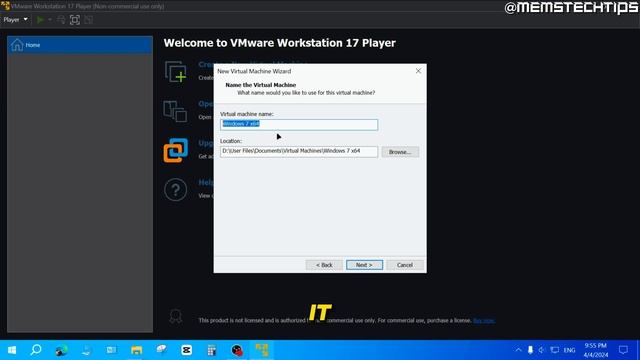Click the green power on play icon
The height and width of the screenshot is (360, 640).
coord(40,20)
